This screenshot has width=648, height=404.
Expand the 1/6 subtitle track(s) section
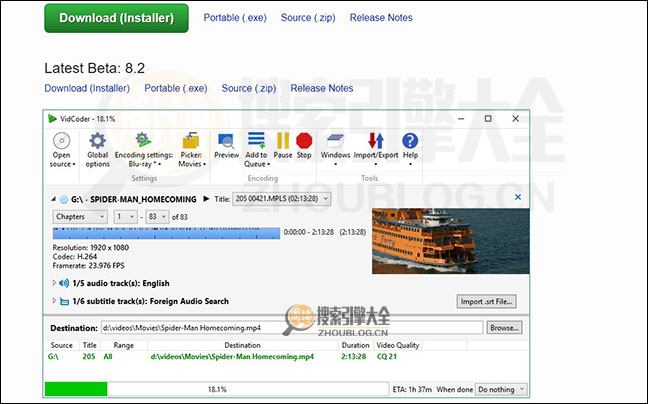[x=54, y=301]
